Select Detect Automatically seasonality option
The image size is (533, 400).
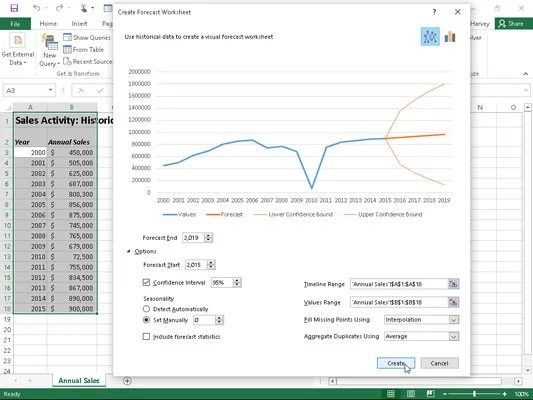tap(146, 309)
